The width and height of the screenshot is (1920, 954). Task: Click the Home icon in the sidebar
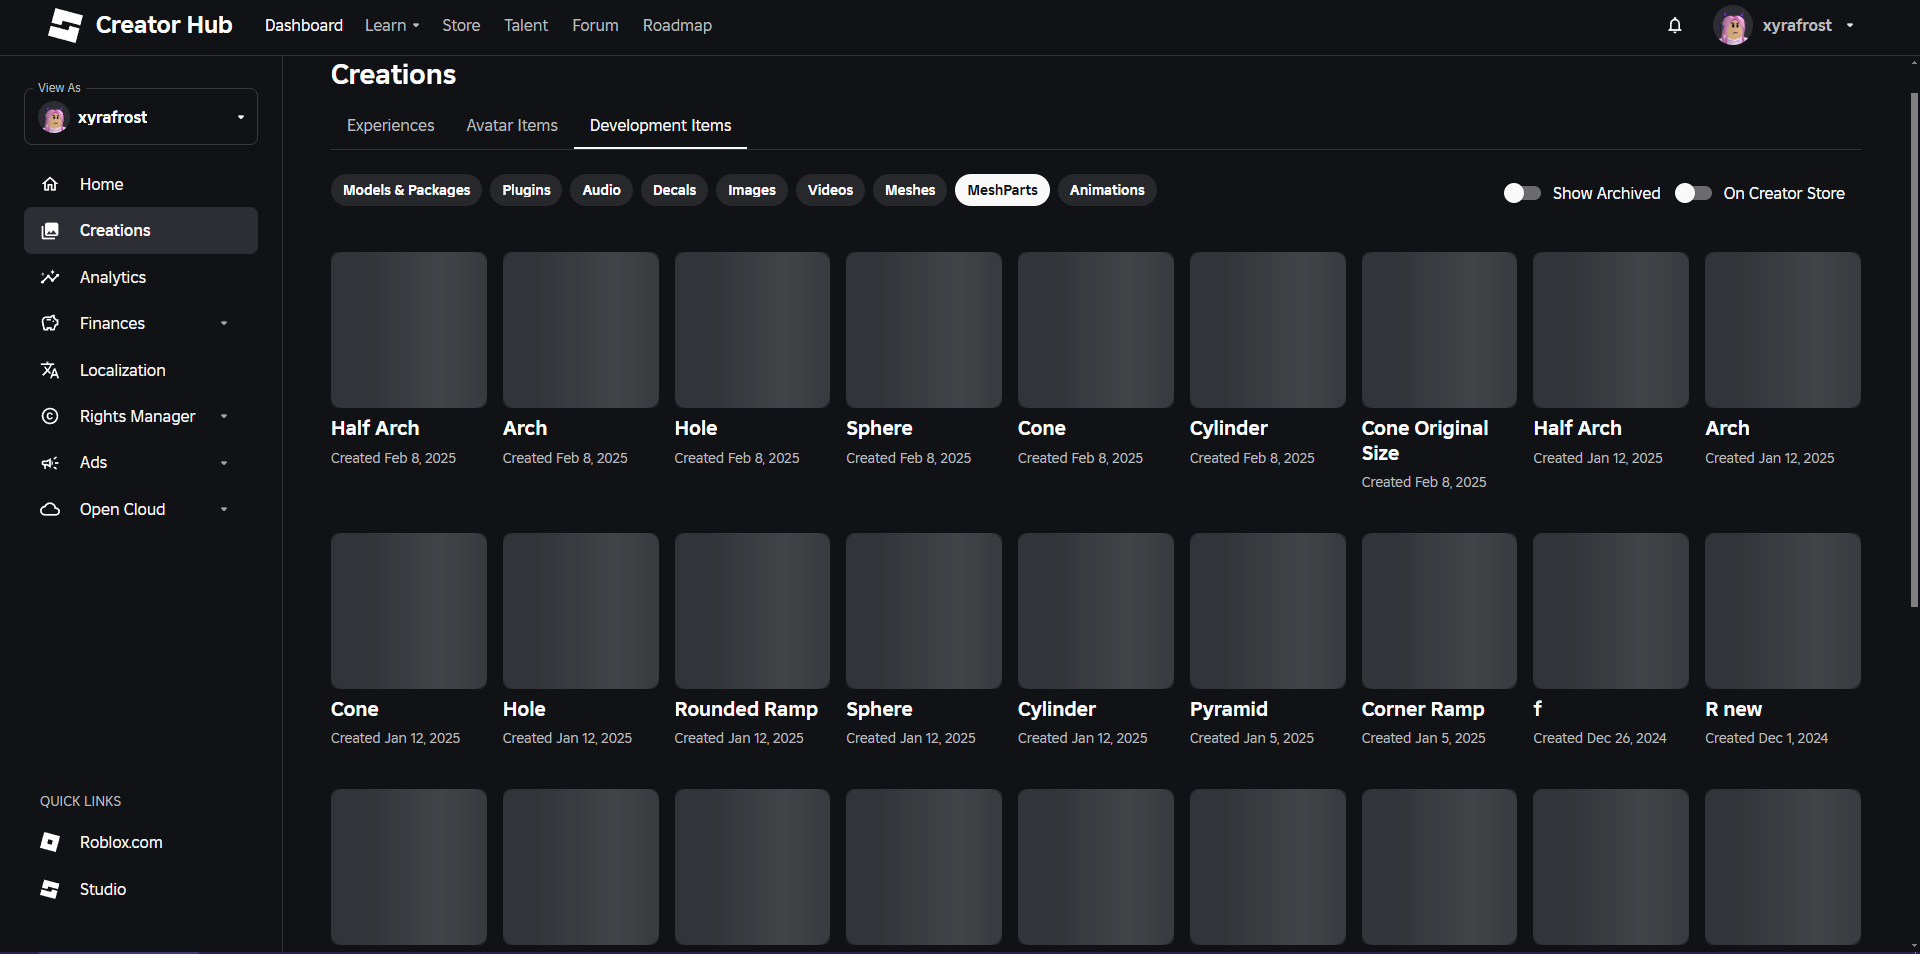49,184
